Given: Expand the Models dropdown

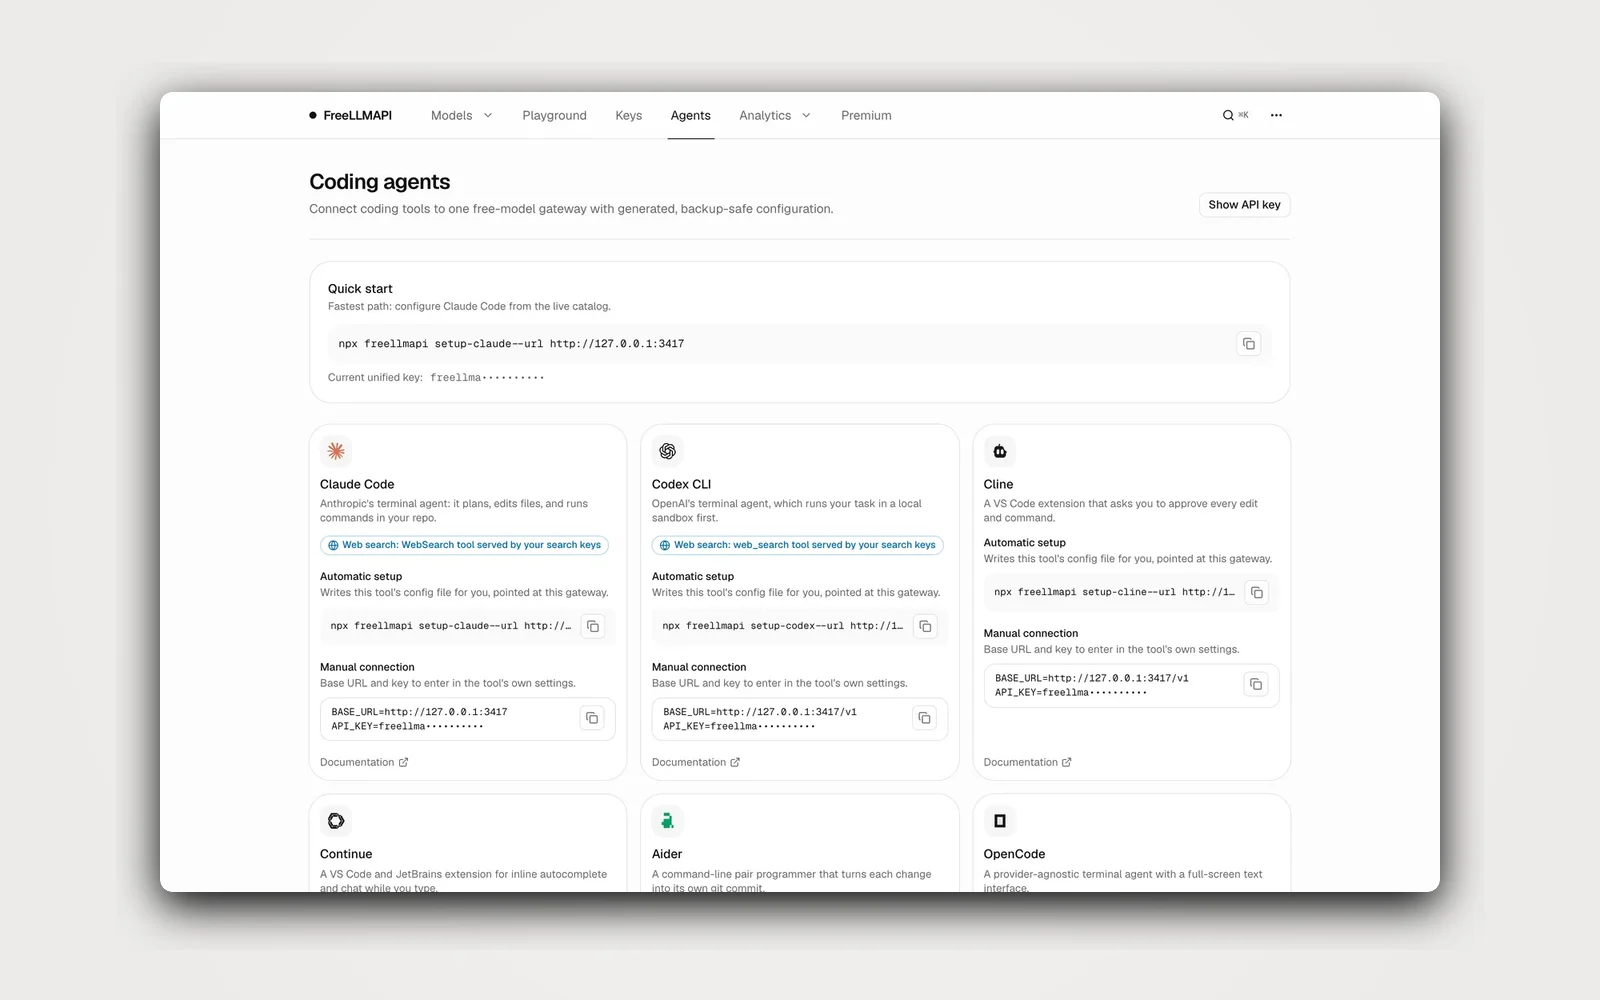Looking at the screenshot, I should coord(461,116).
